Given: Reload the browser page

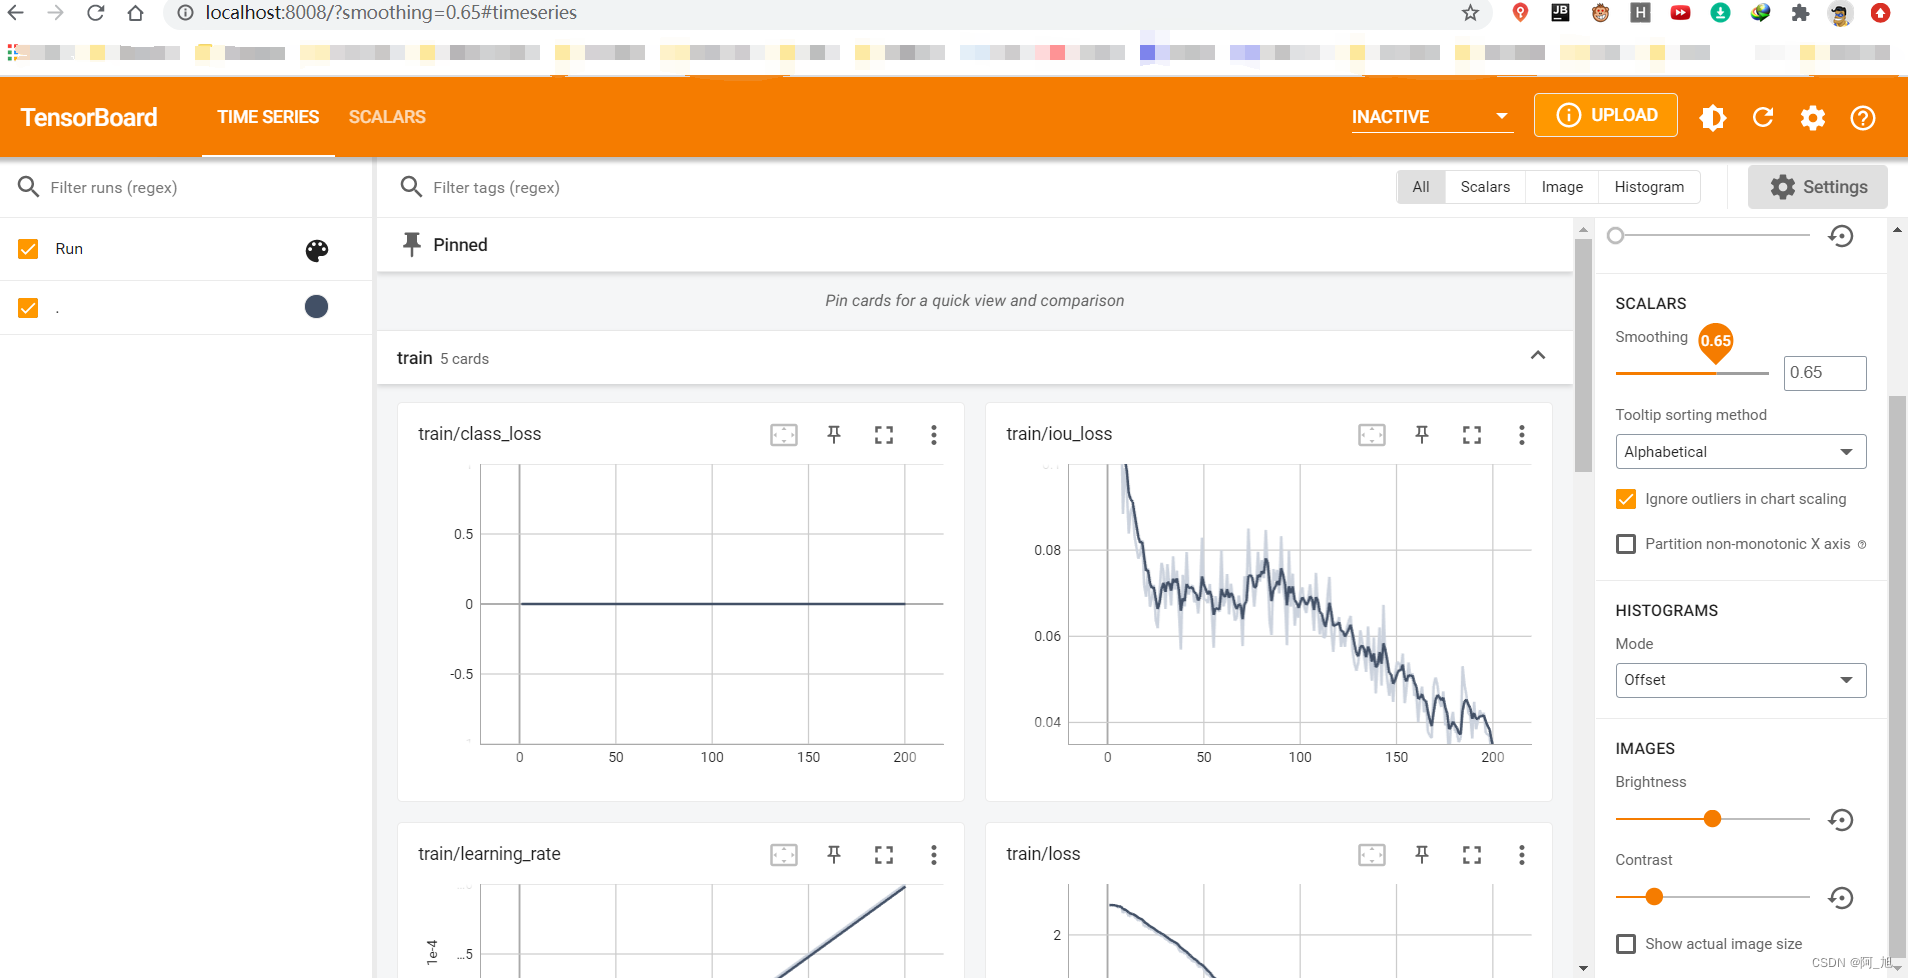Looking at the screenshot, I should click(96, 13).
